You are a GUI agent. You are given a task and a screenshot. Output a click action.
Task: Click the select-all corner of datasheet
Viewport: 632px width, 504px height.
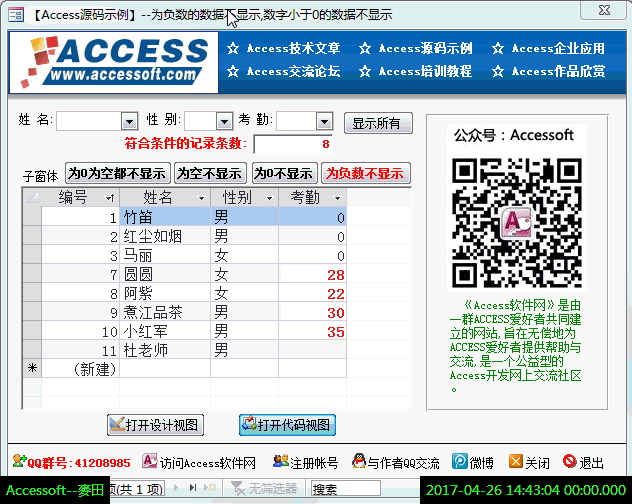point(32,198)
